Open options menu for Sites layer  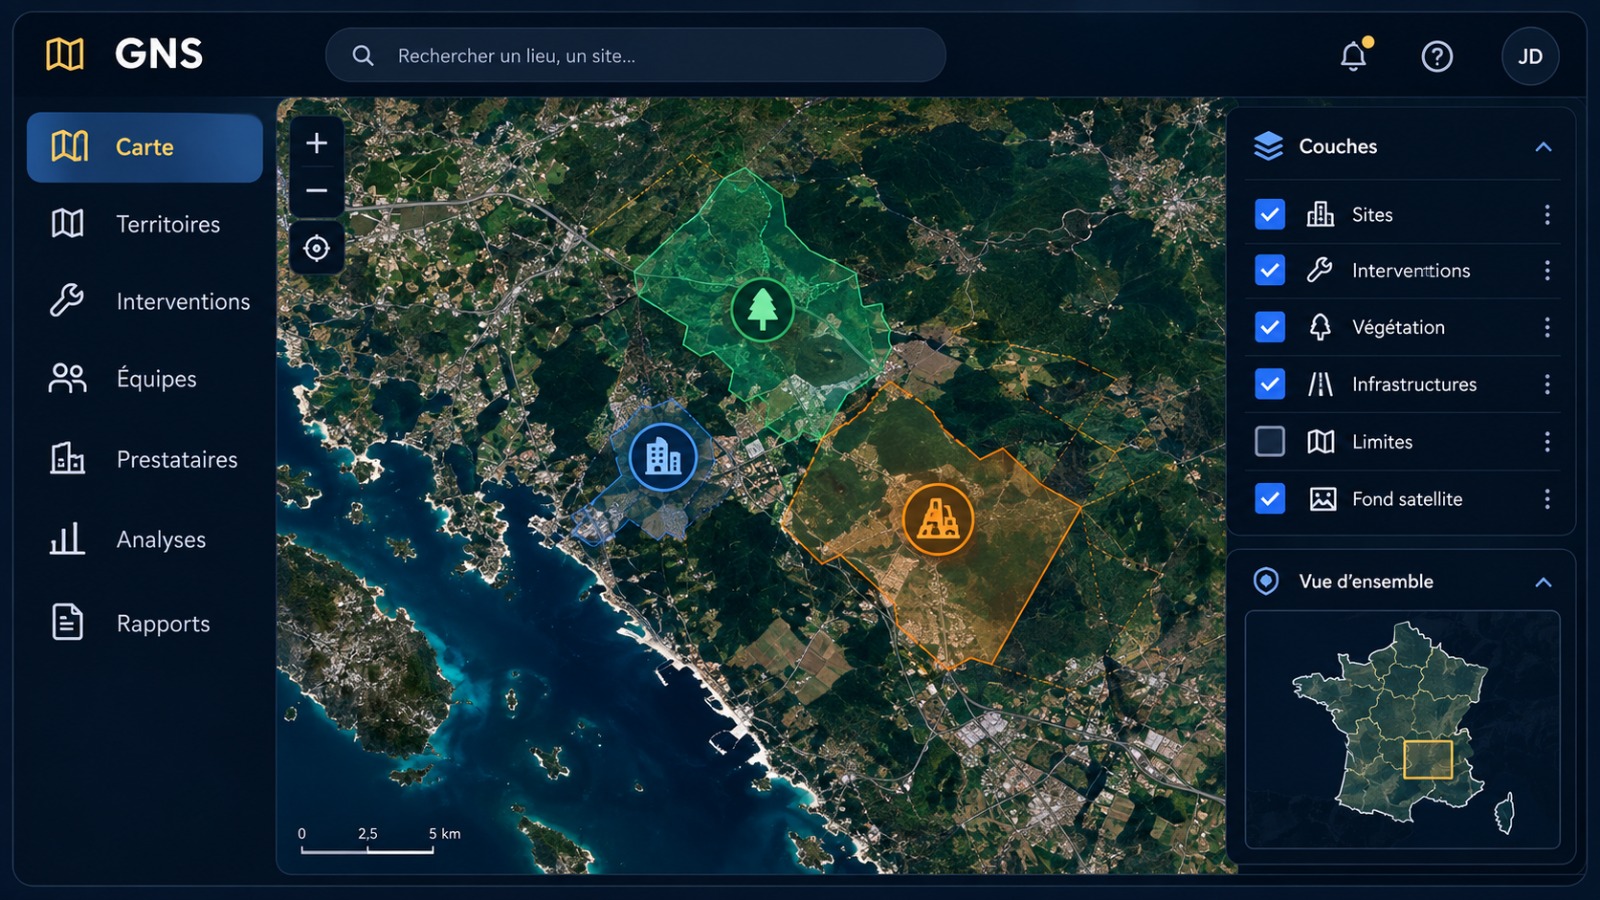pyautogui.click(x=1547, y=214)
